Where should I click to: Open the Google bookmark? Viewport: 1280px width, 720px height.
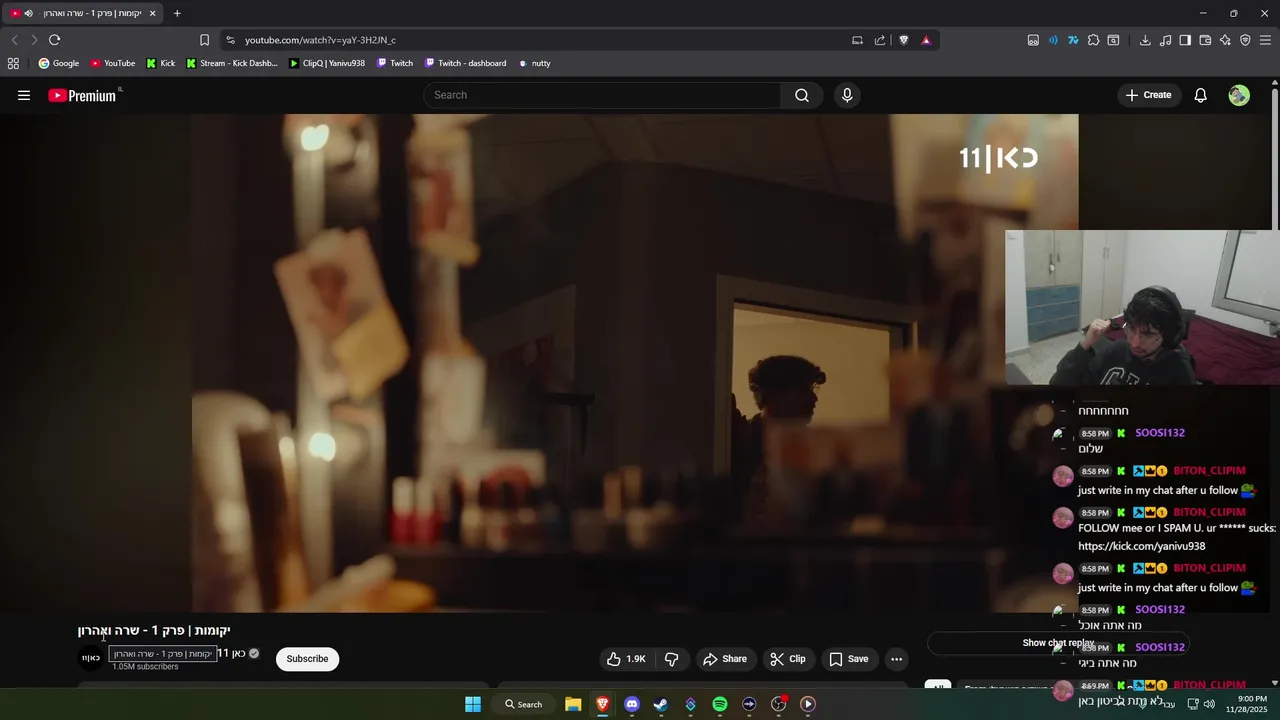click(x=59, y=63)
